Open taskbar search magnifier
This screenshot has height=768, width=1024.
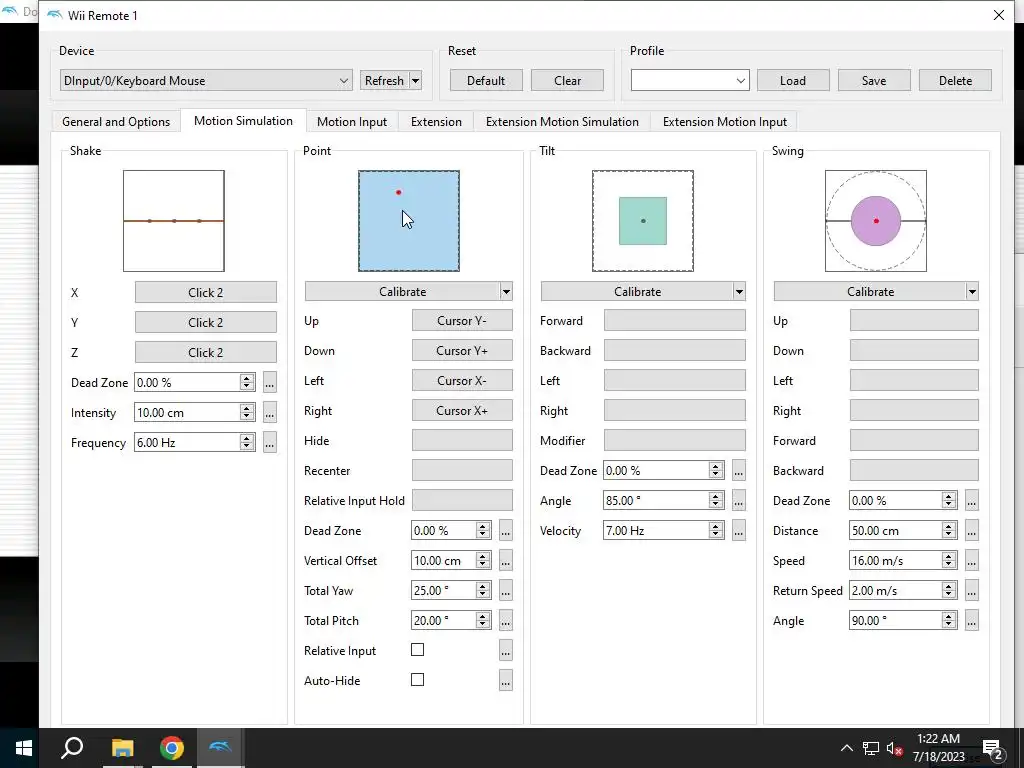point(72,748)
